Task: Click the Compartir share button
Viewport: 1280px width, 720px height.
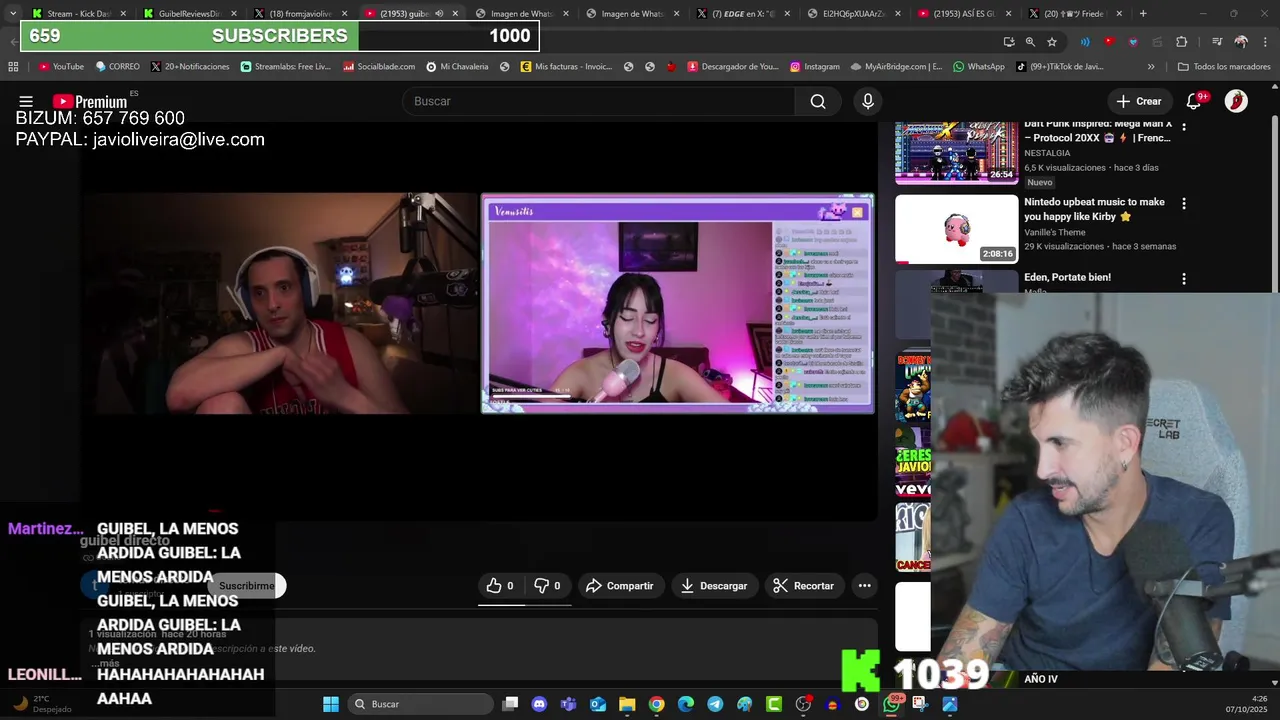Action: point(620,586)
